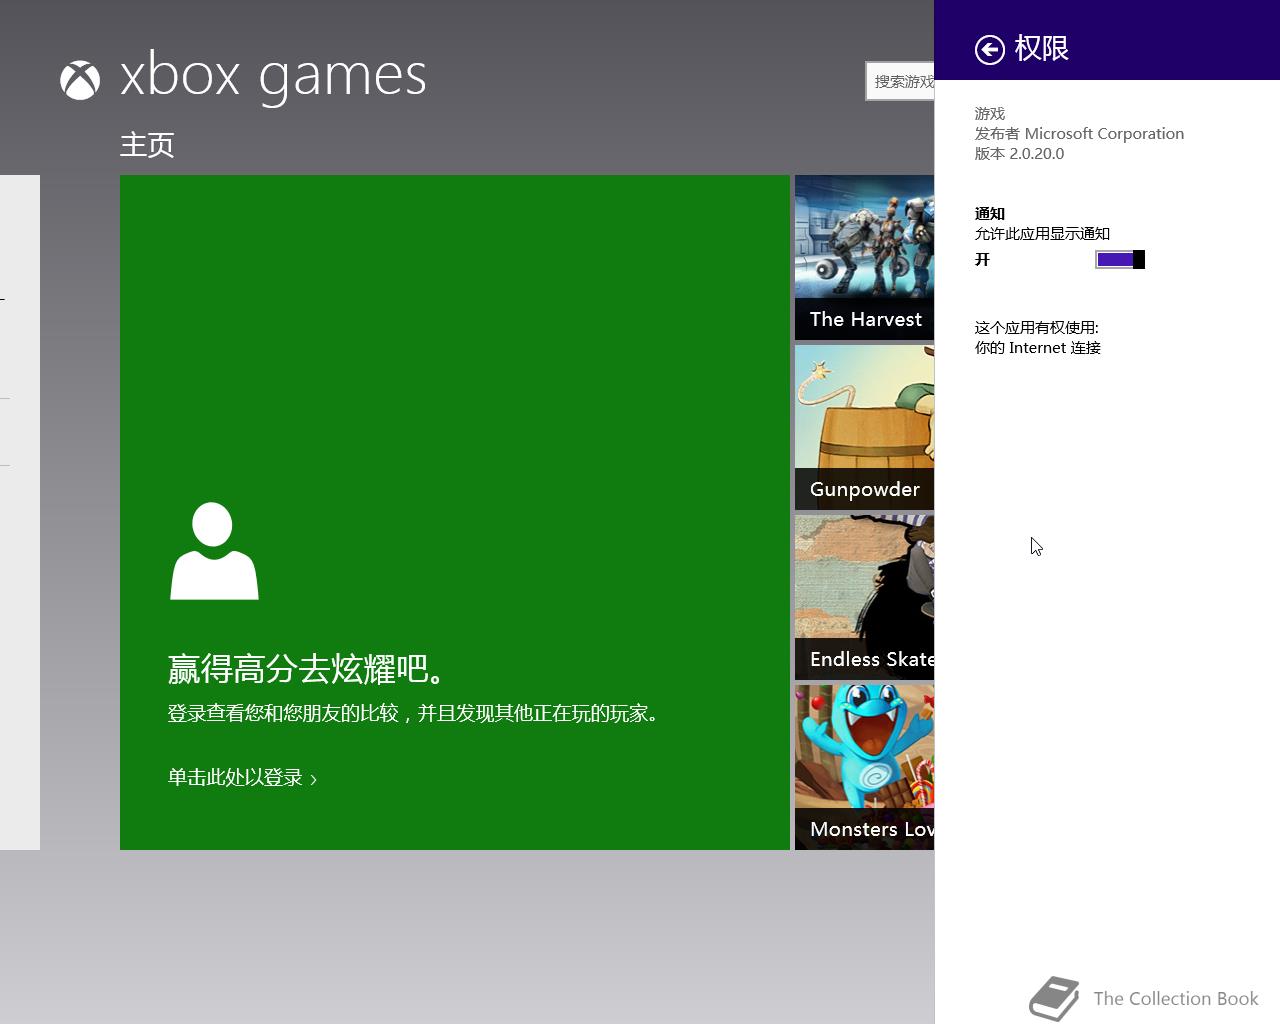
Task: Turn off the notifications toggle switch
Action: pyautogui.click(x=1120, y=260)
